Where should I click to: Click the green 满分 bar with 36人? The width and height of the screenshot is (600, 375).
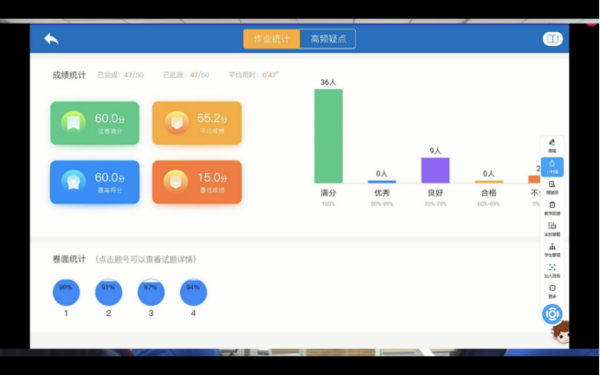(x=328, y=136)
